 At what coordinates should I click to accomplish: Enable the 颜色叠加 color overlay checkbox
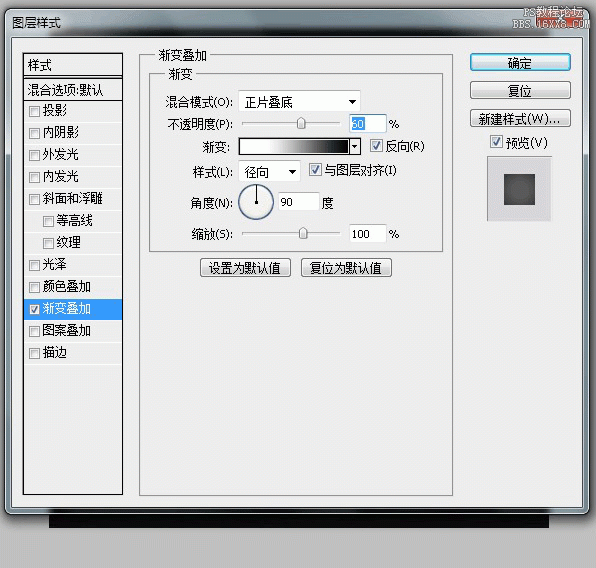(x=34, y=287)
